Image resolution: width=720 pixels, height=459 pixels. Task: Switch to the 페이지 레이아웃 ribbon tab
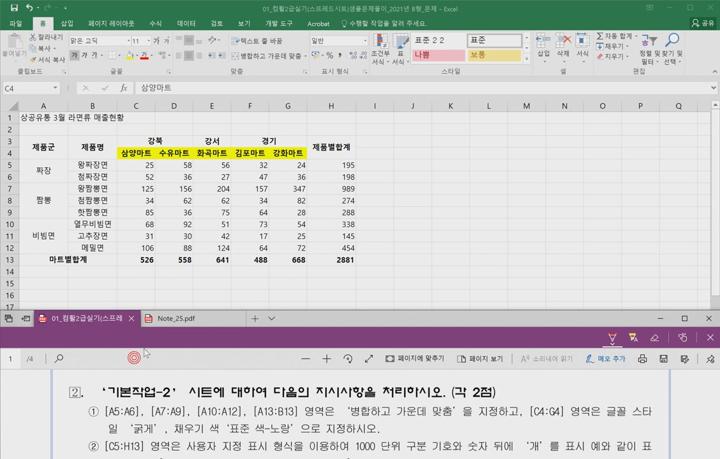pyautogui.click(x=111, y=23)
